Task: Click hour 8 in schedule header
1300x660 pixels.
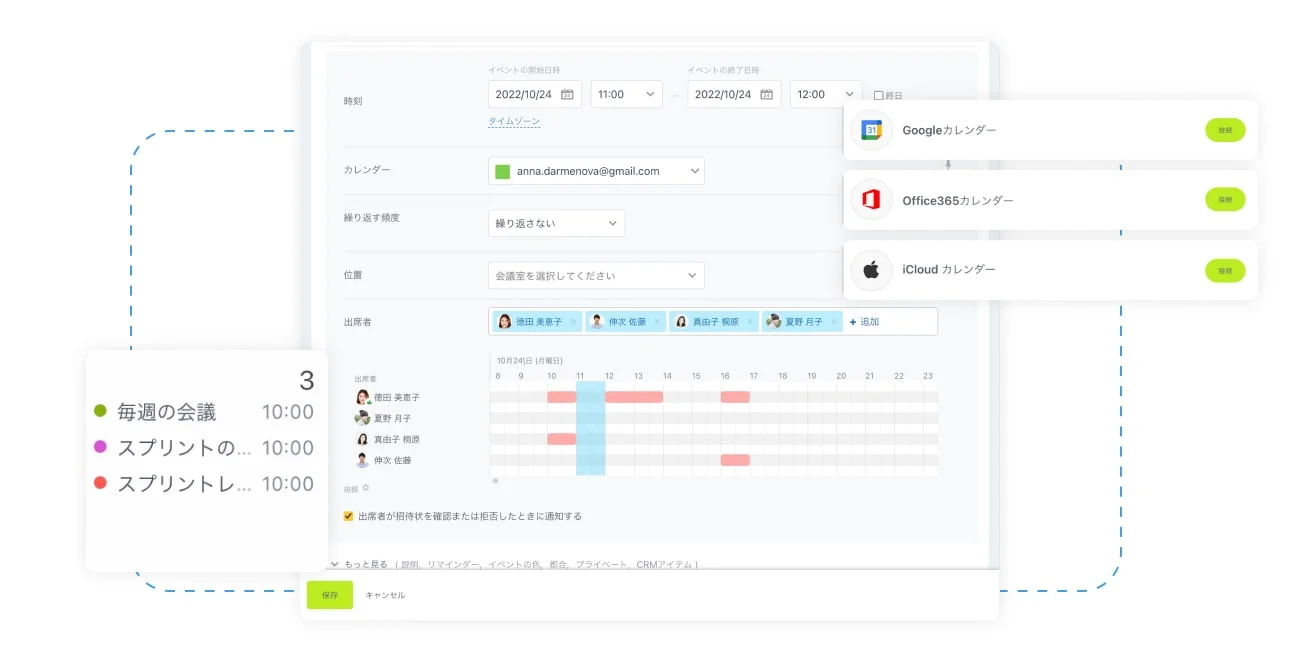Action: (497, 376)
